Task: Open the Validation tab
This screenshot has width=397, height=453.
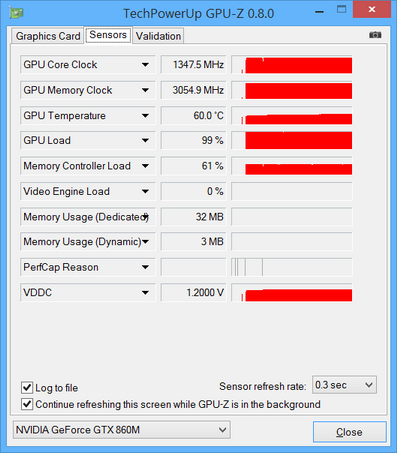Action: coord(158,36)
